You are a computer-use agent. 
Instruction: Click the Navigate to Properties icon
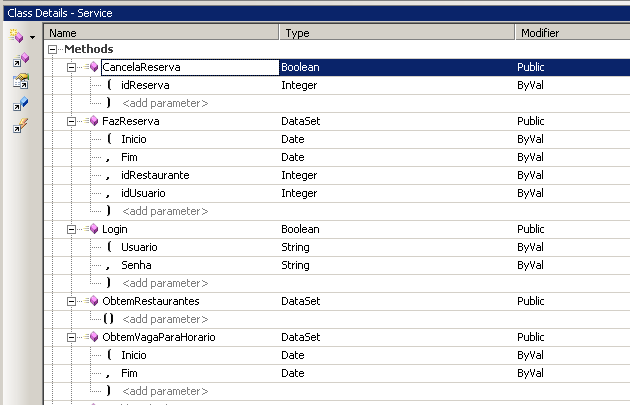(x=20, y=82)
